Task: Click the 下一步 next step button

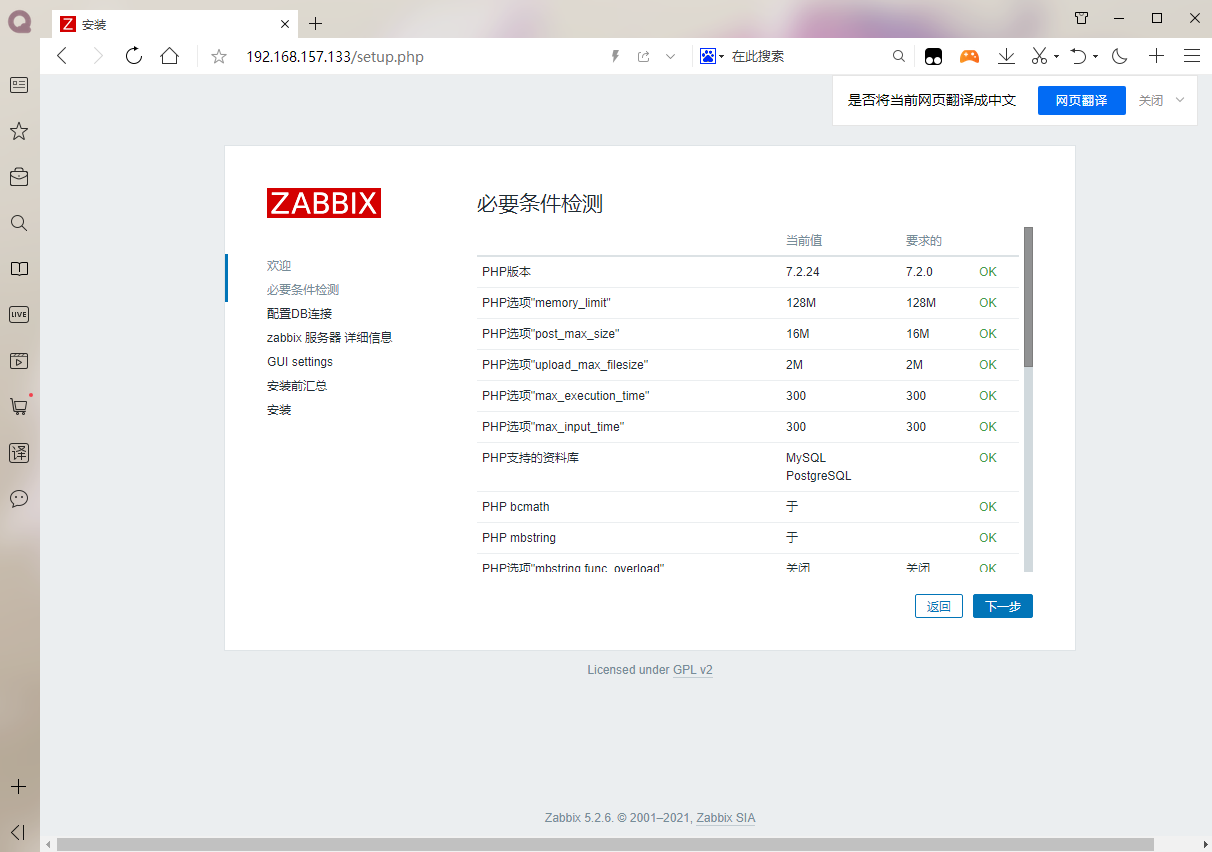Action: (x=1003, y=606)
